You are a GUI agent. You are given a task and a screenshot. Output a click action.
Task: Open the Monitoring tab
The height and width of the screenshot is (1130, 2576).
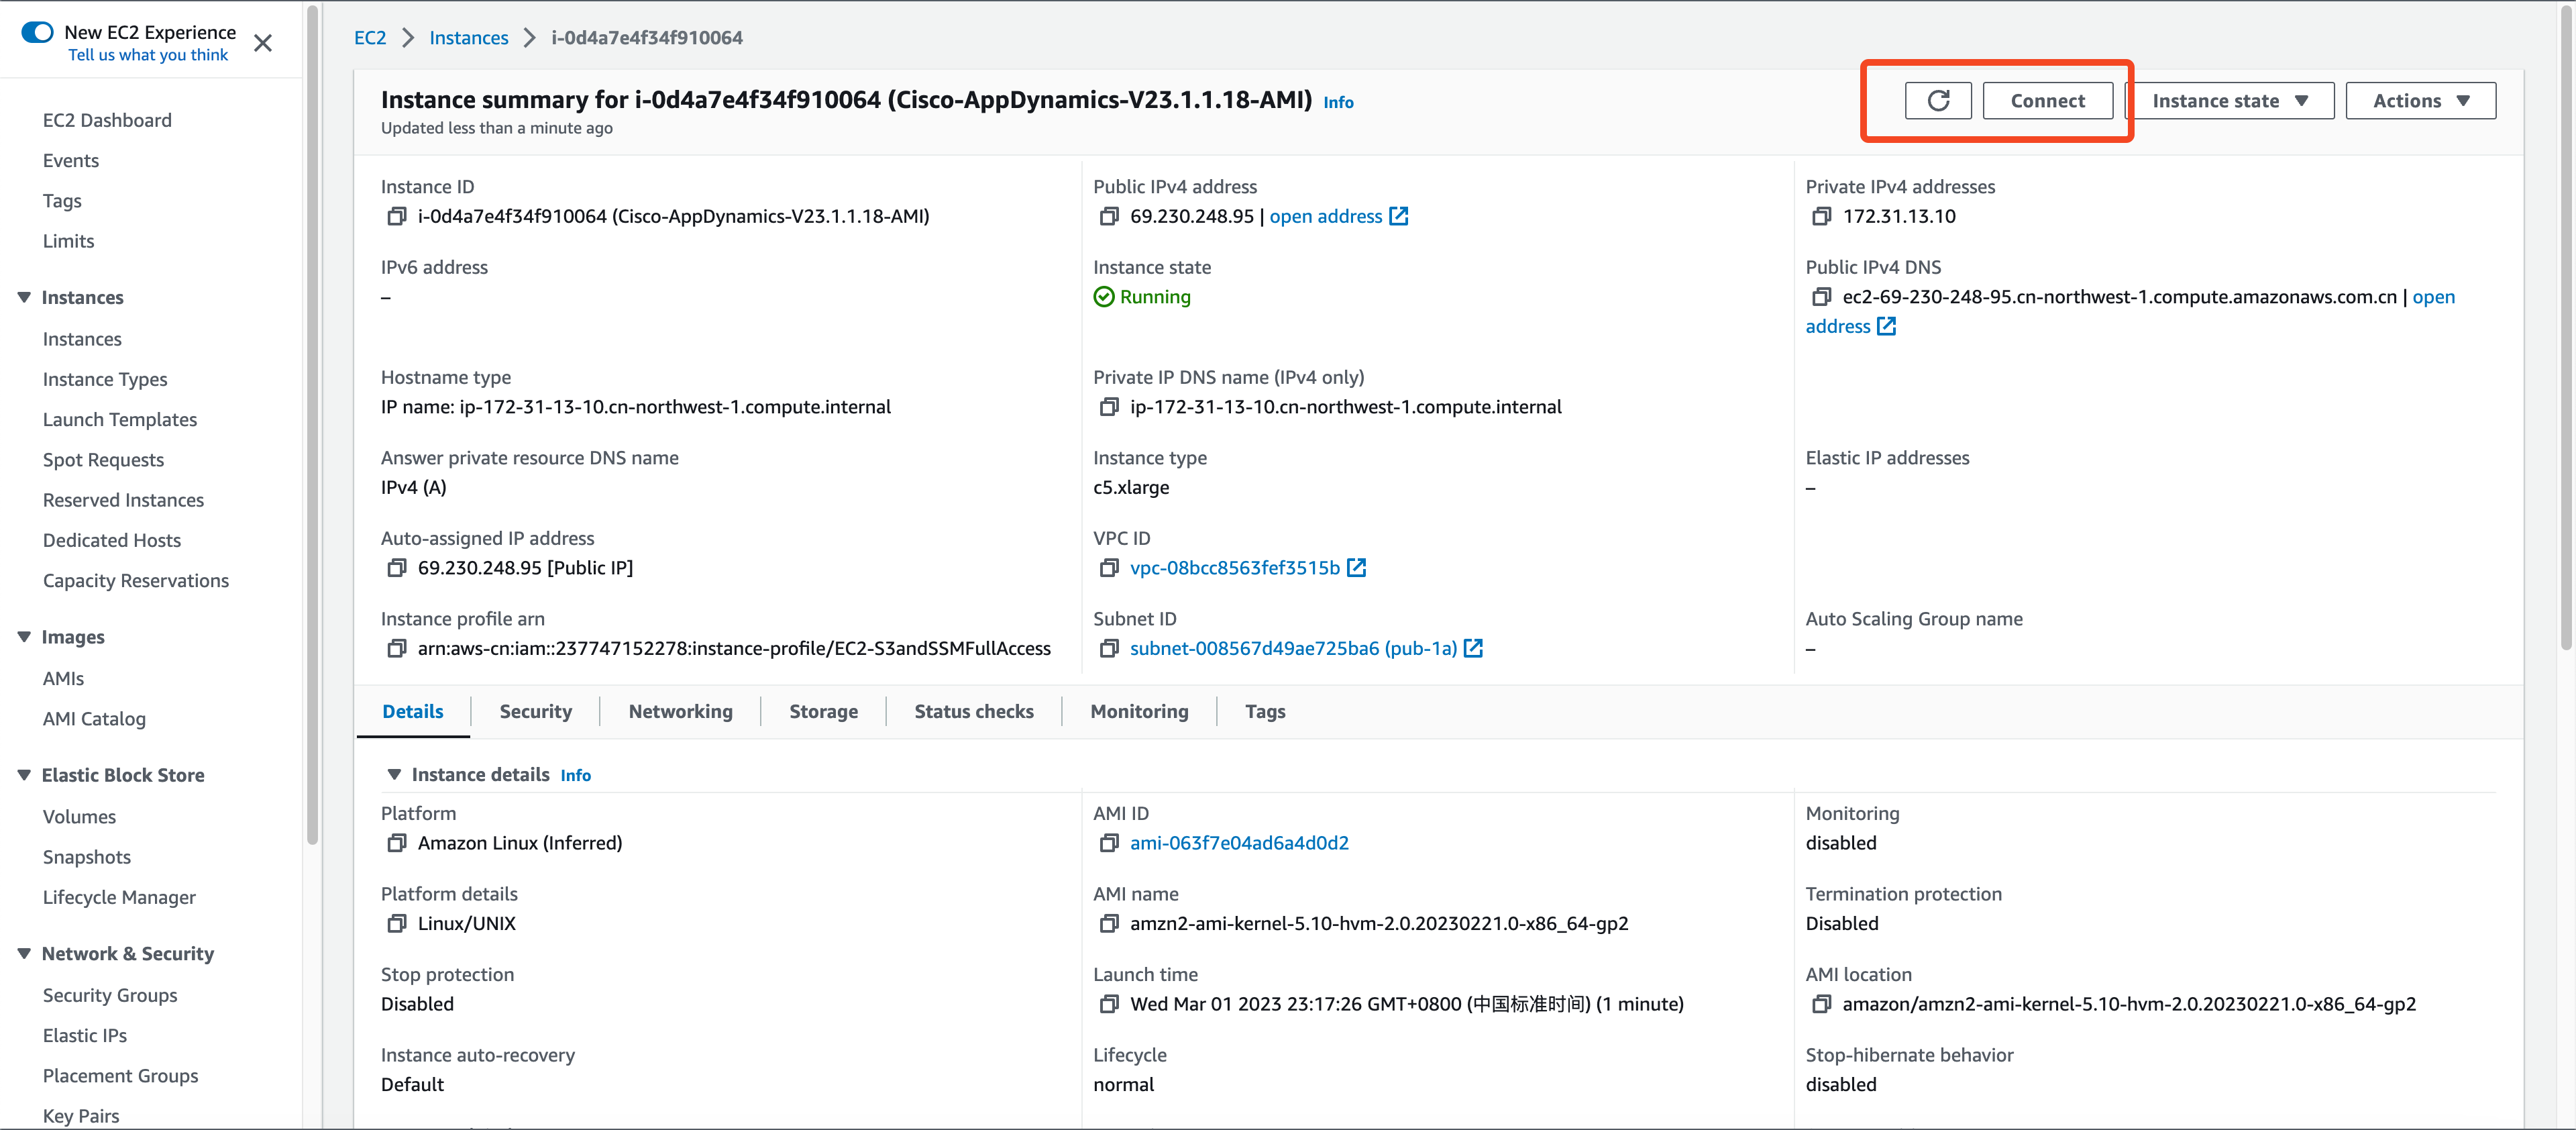tap(1140, 711)
